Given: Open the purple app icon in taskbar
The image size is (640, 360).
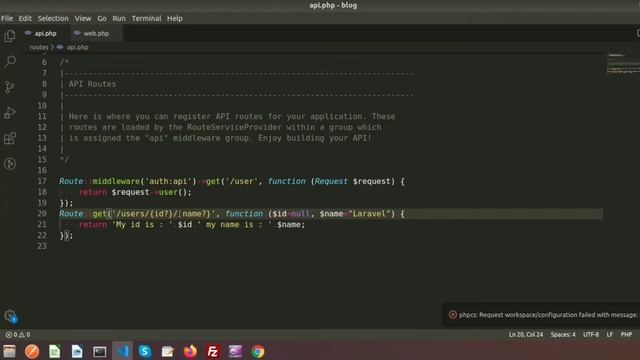Looking at the screenshot, I should 235,351.
